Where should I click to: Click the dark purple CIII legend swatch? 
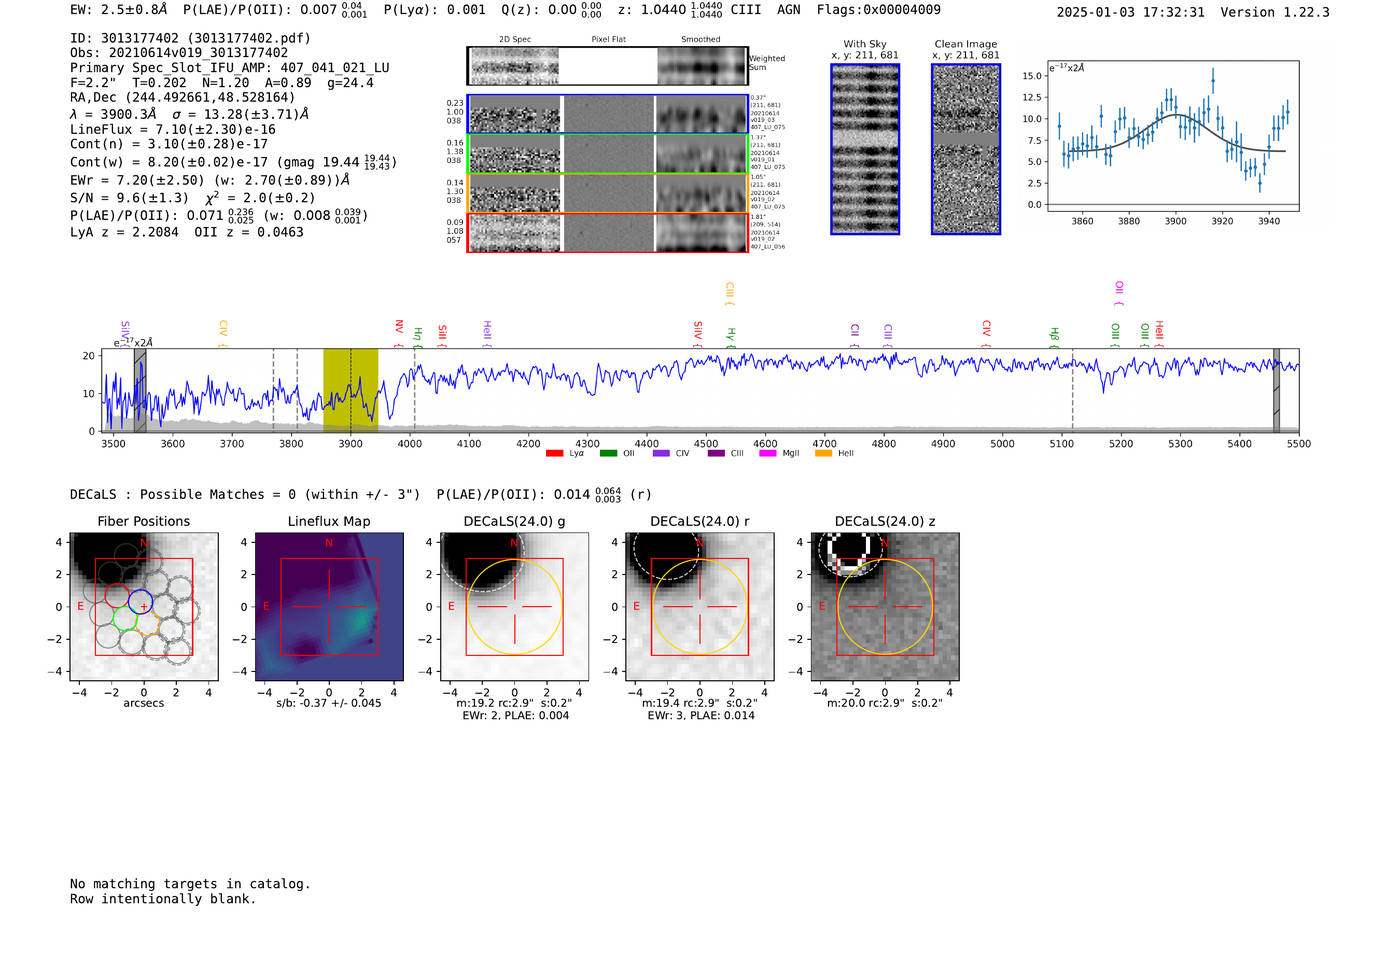point(716,453)
